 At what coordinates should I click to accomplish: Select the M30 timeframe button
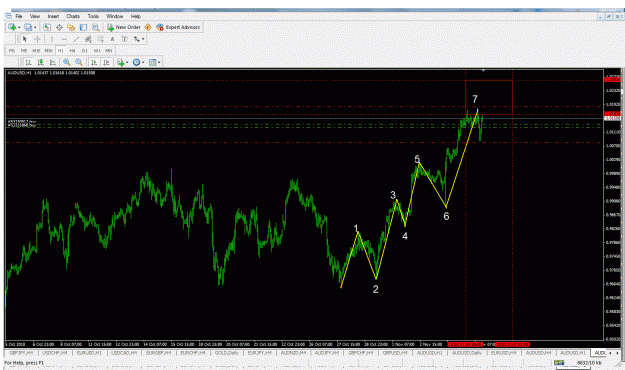click(48, 51)
